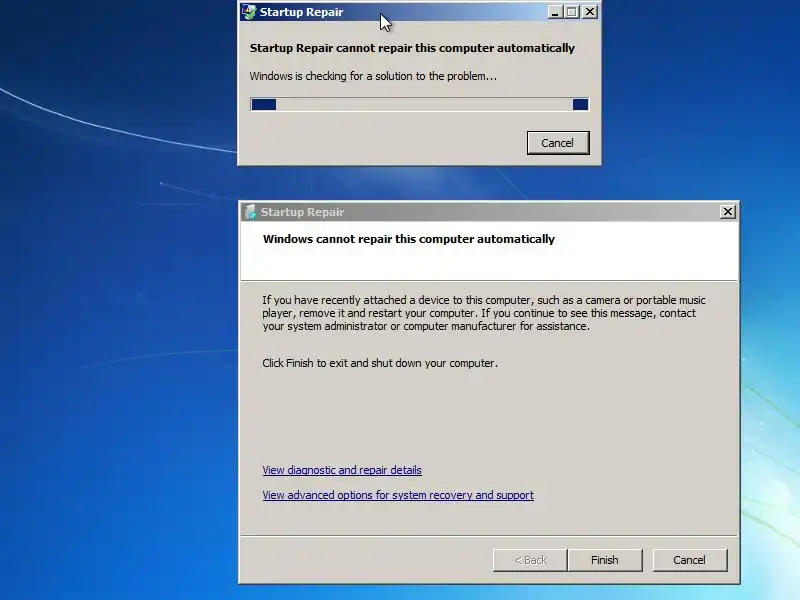Minimize the upper Startup Repair window
Image resolution: width=800 pixels, height=600 pixels.
click(555, 12)
